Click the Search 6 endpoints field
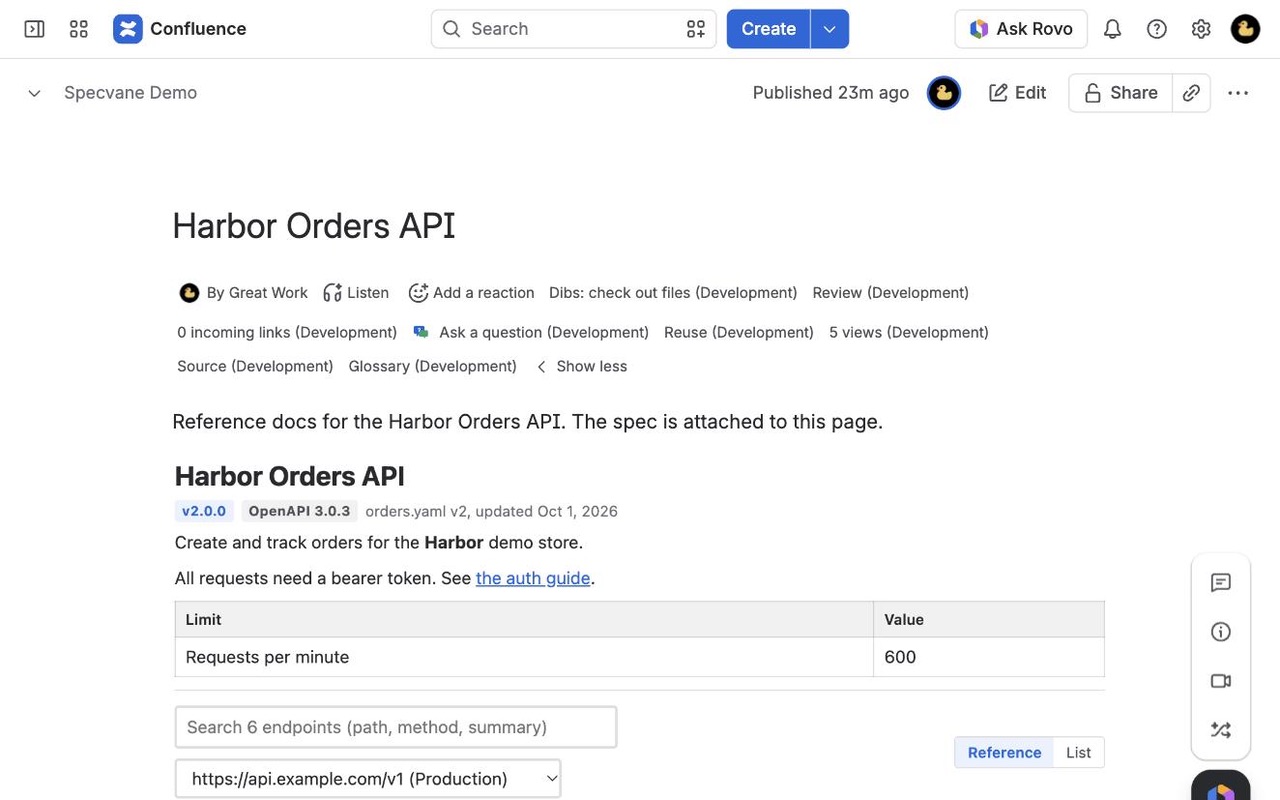The height and width of the screenshot is (800, 1280). 396,727
